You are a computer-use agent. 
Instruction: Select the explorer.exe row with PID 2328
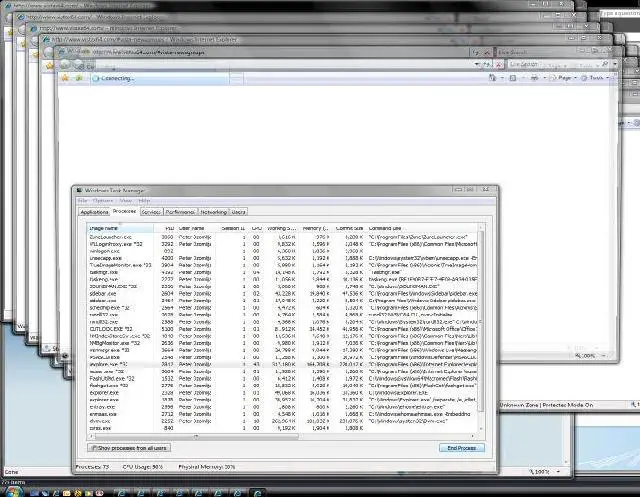(282, 393)
